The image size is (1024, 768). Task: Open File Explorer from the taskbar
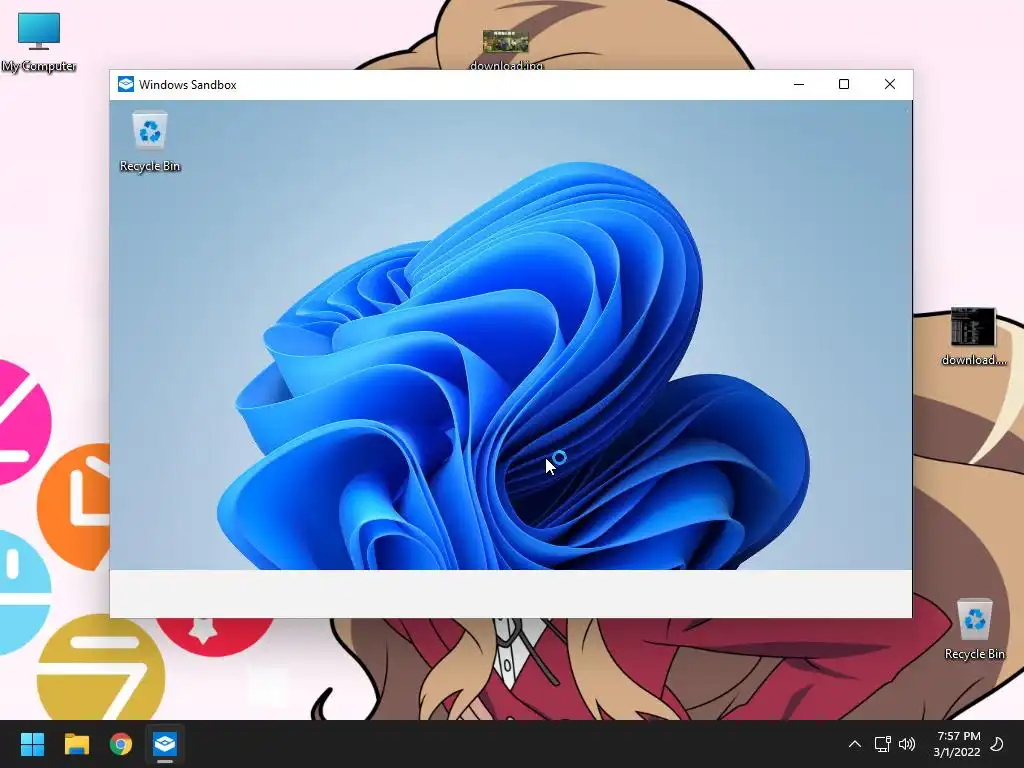tap(76, 744)
